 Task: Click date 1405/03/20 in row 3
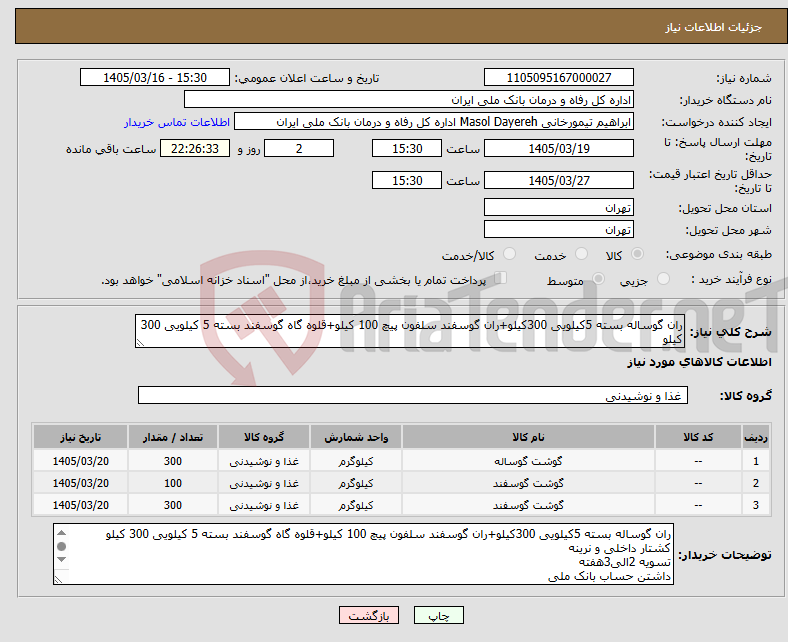point(80,505)
